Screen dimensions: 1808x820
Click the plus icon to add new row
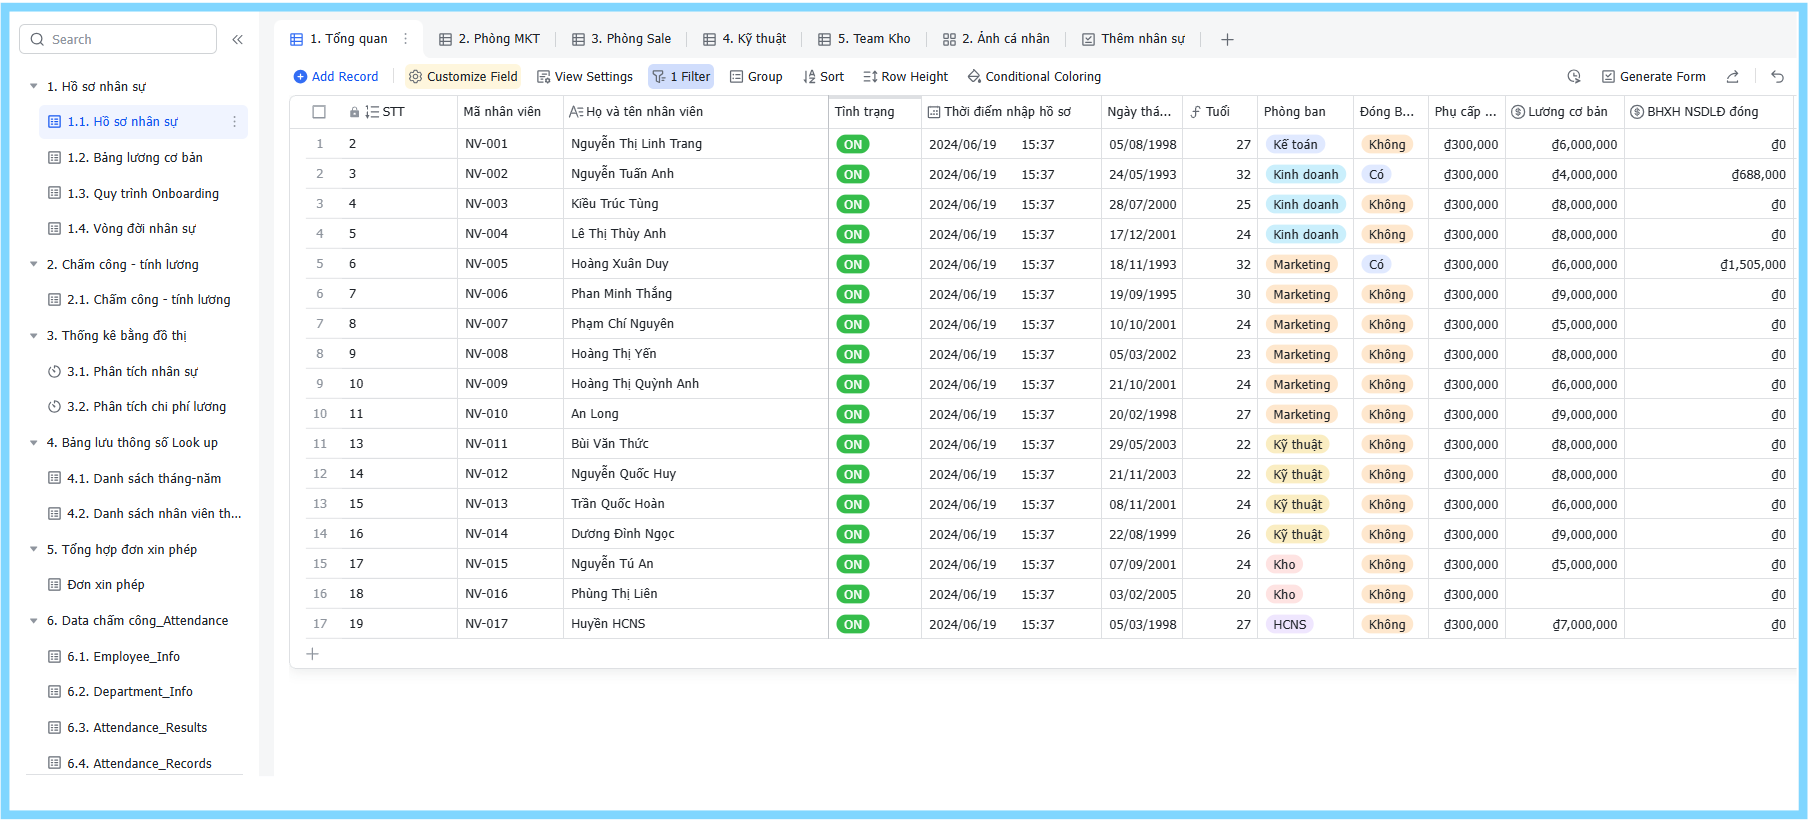click(312, 654)
